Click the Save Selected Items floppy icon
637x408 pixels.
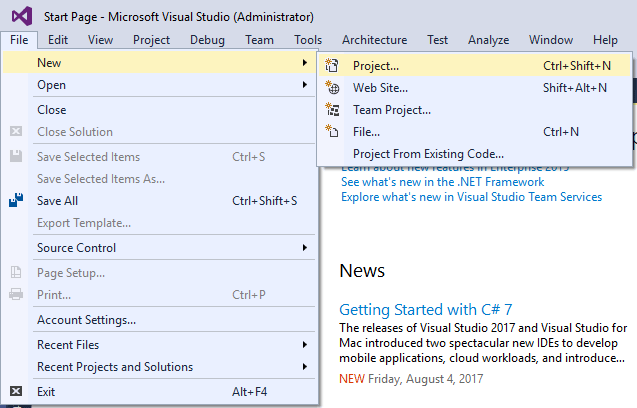[16, 156]
